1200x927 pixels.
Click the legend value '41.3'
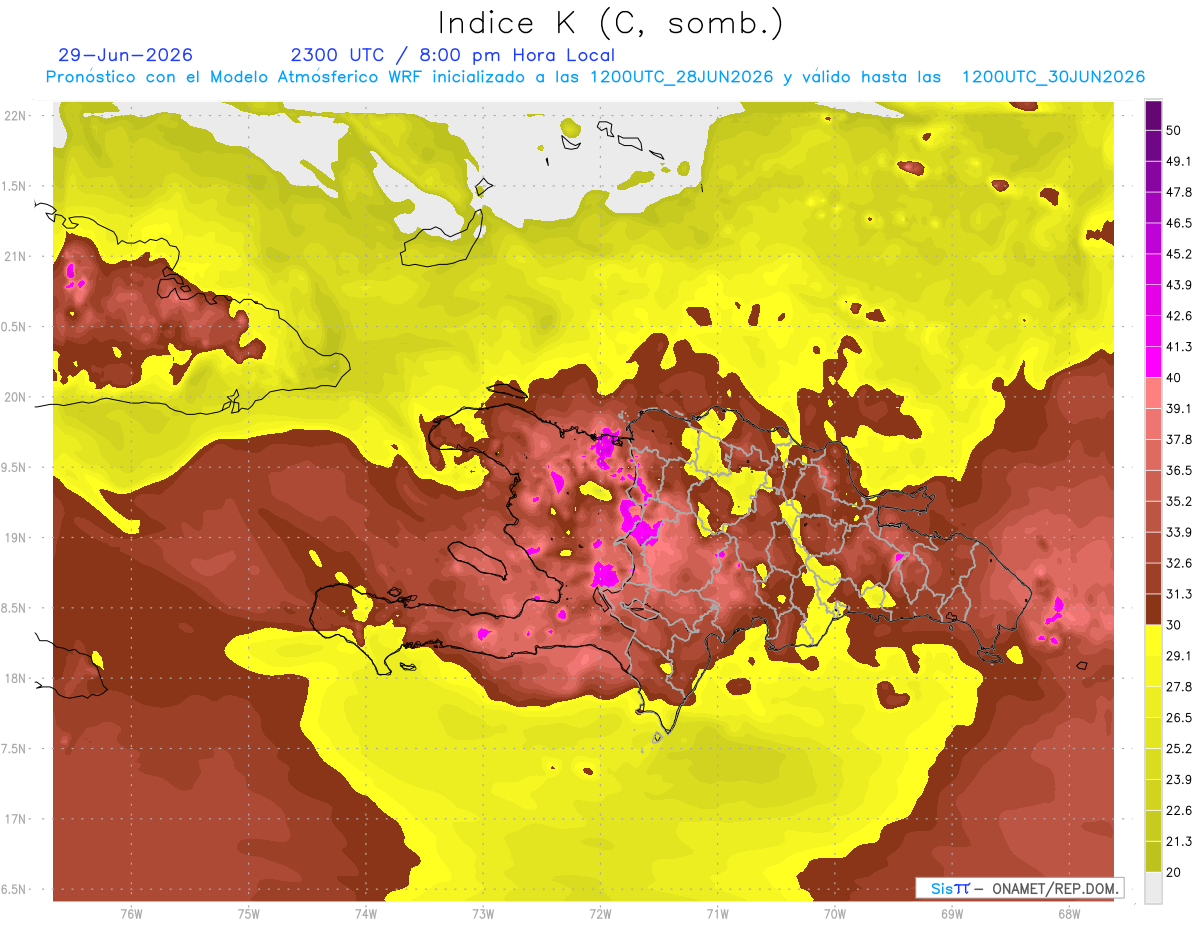click(x=1179, y=347)
